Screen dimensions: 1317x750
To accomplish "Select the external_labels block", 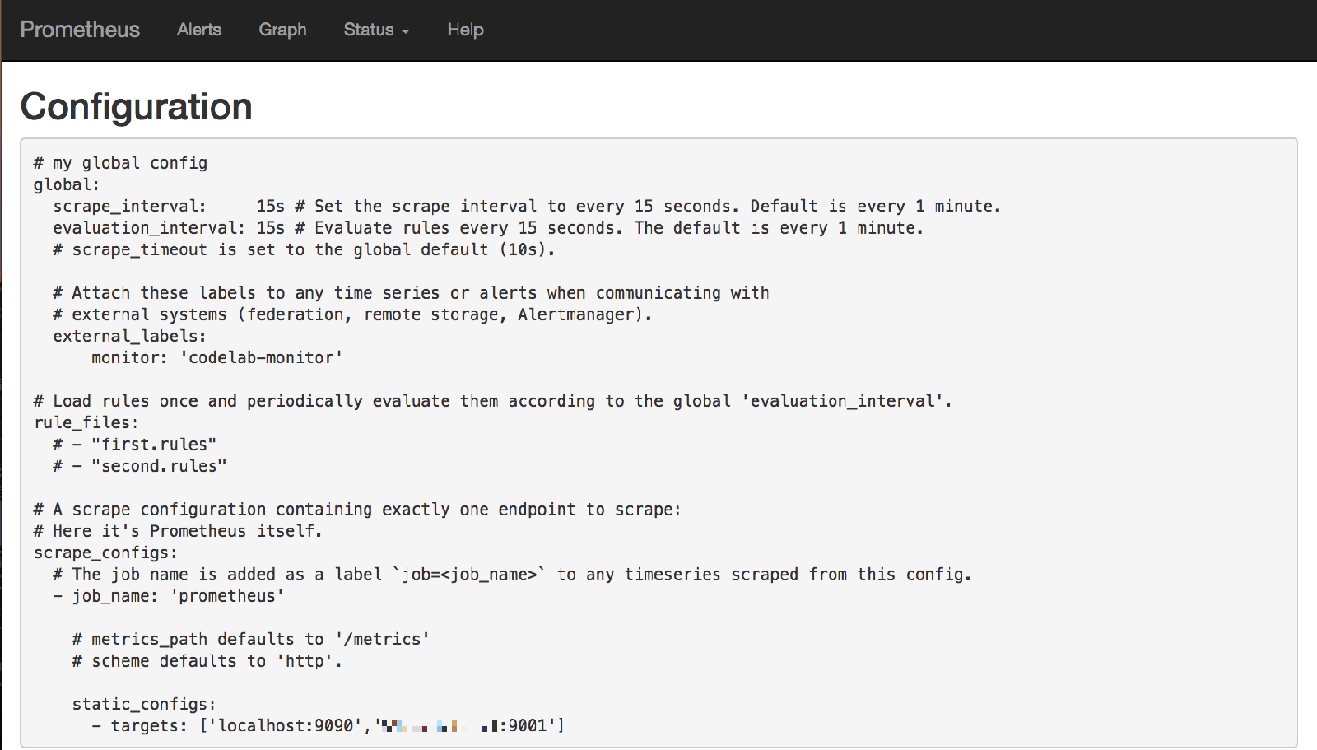I will (113, 336).
